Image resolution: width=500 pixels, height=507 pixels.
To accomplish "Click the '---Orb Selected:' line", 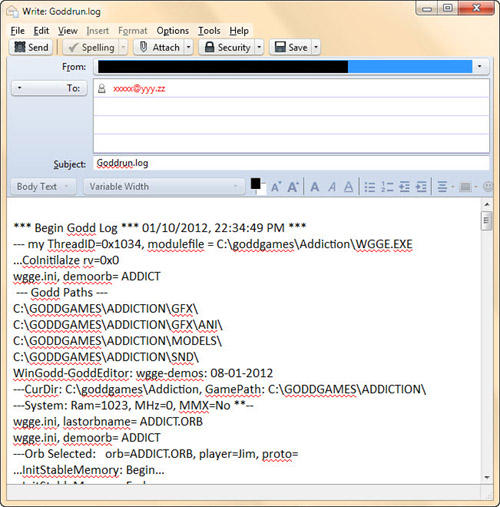I will [x=156, y=454].
